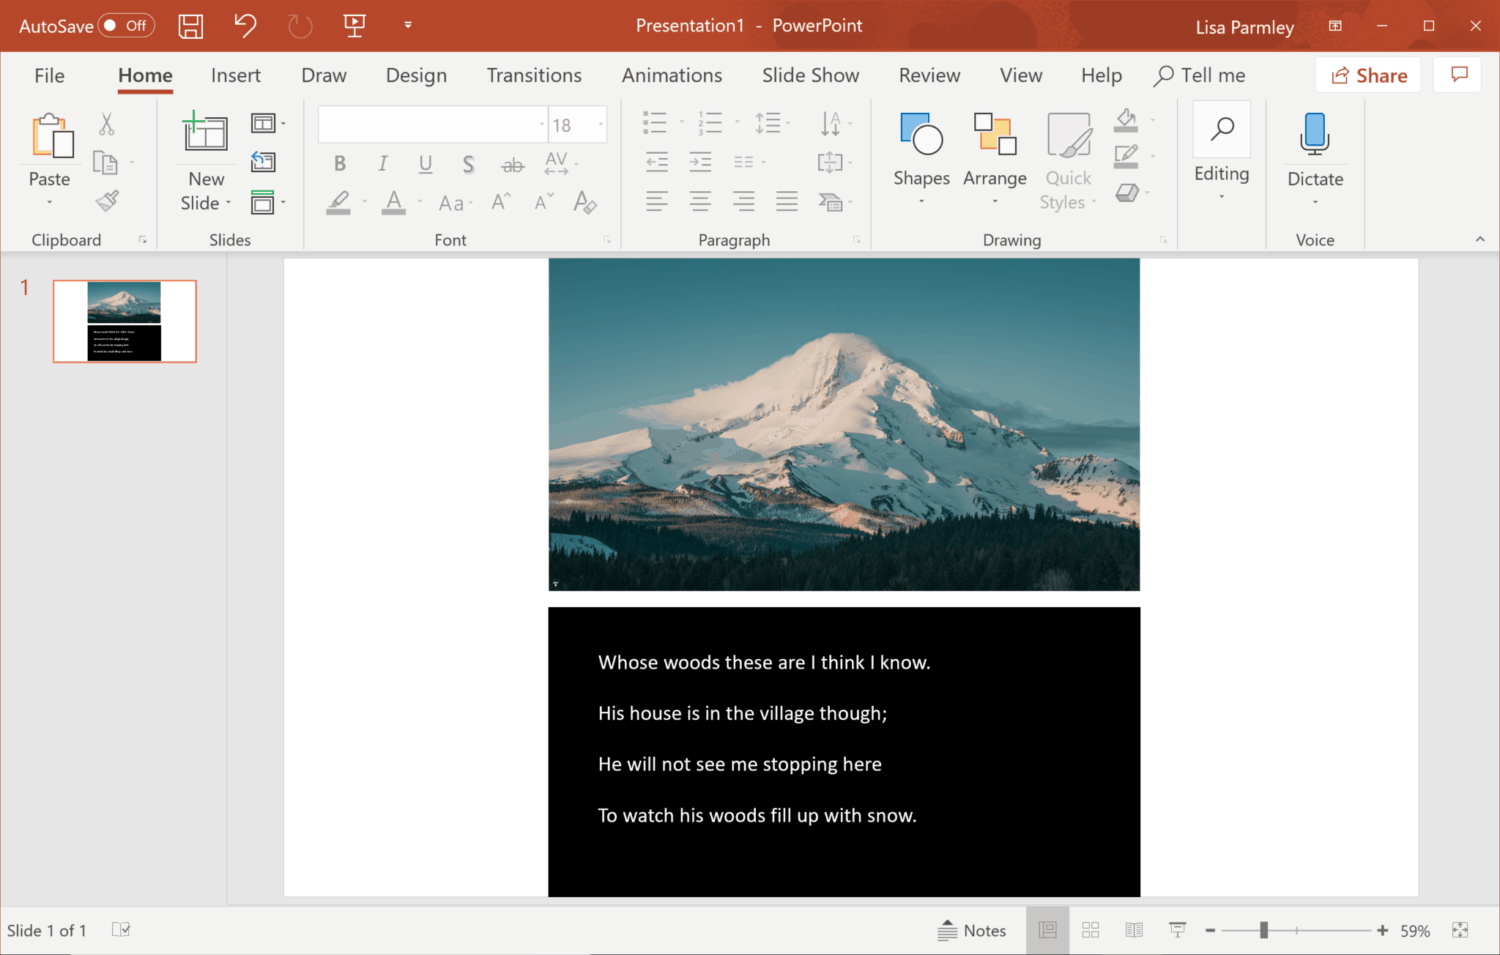Viewport: 1500px width, 955px height.
Task: Open the Animations tab
Action: 672,75
